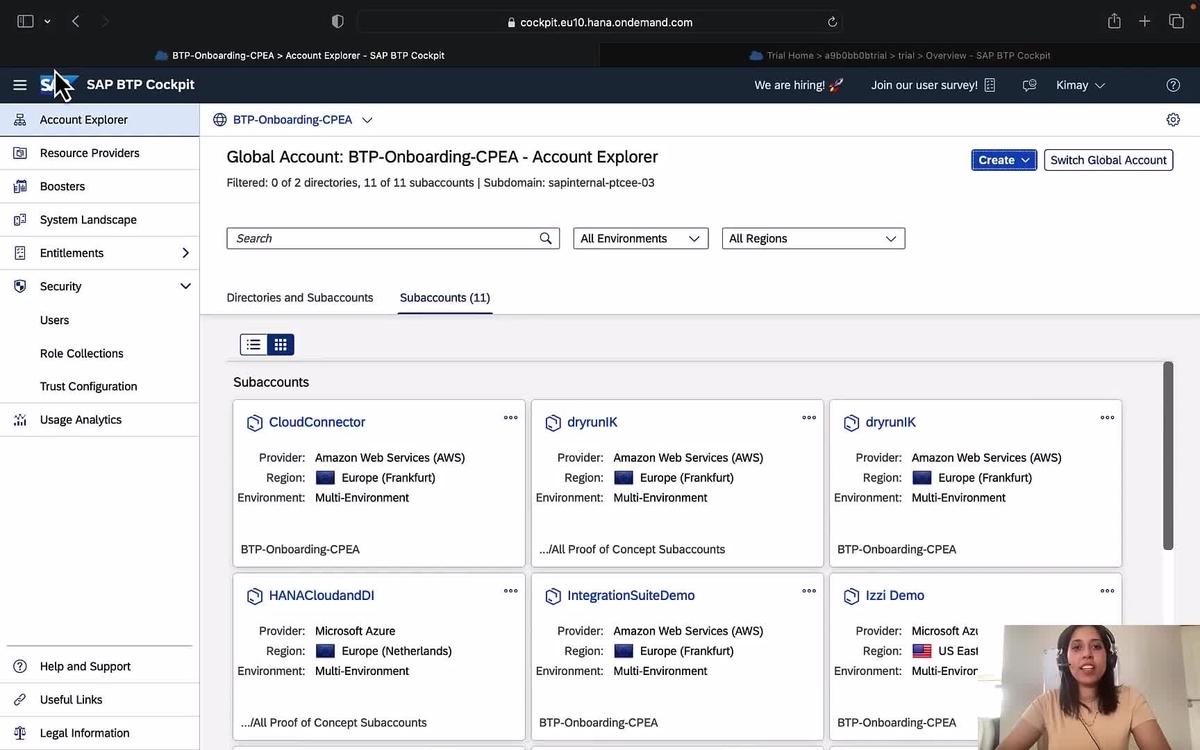Switch to Directories and Subaccounts tab
The image size is (1200, 750).
[300, 297]
